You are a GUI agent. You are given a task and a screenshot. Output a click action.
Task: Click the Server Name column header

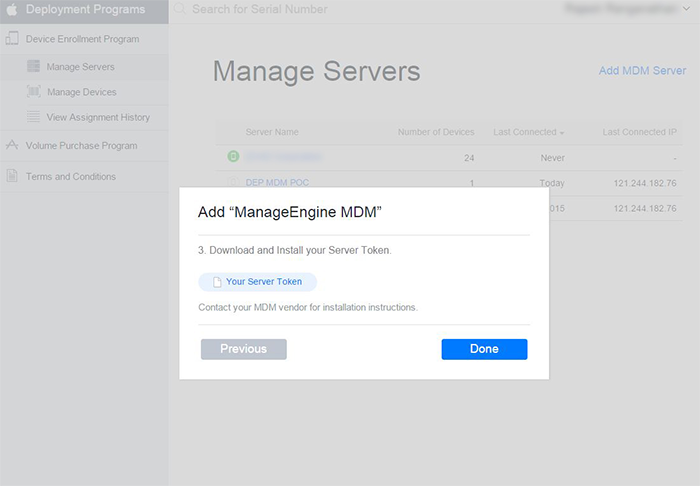click(272, 132)
